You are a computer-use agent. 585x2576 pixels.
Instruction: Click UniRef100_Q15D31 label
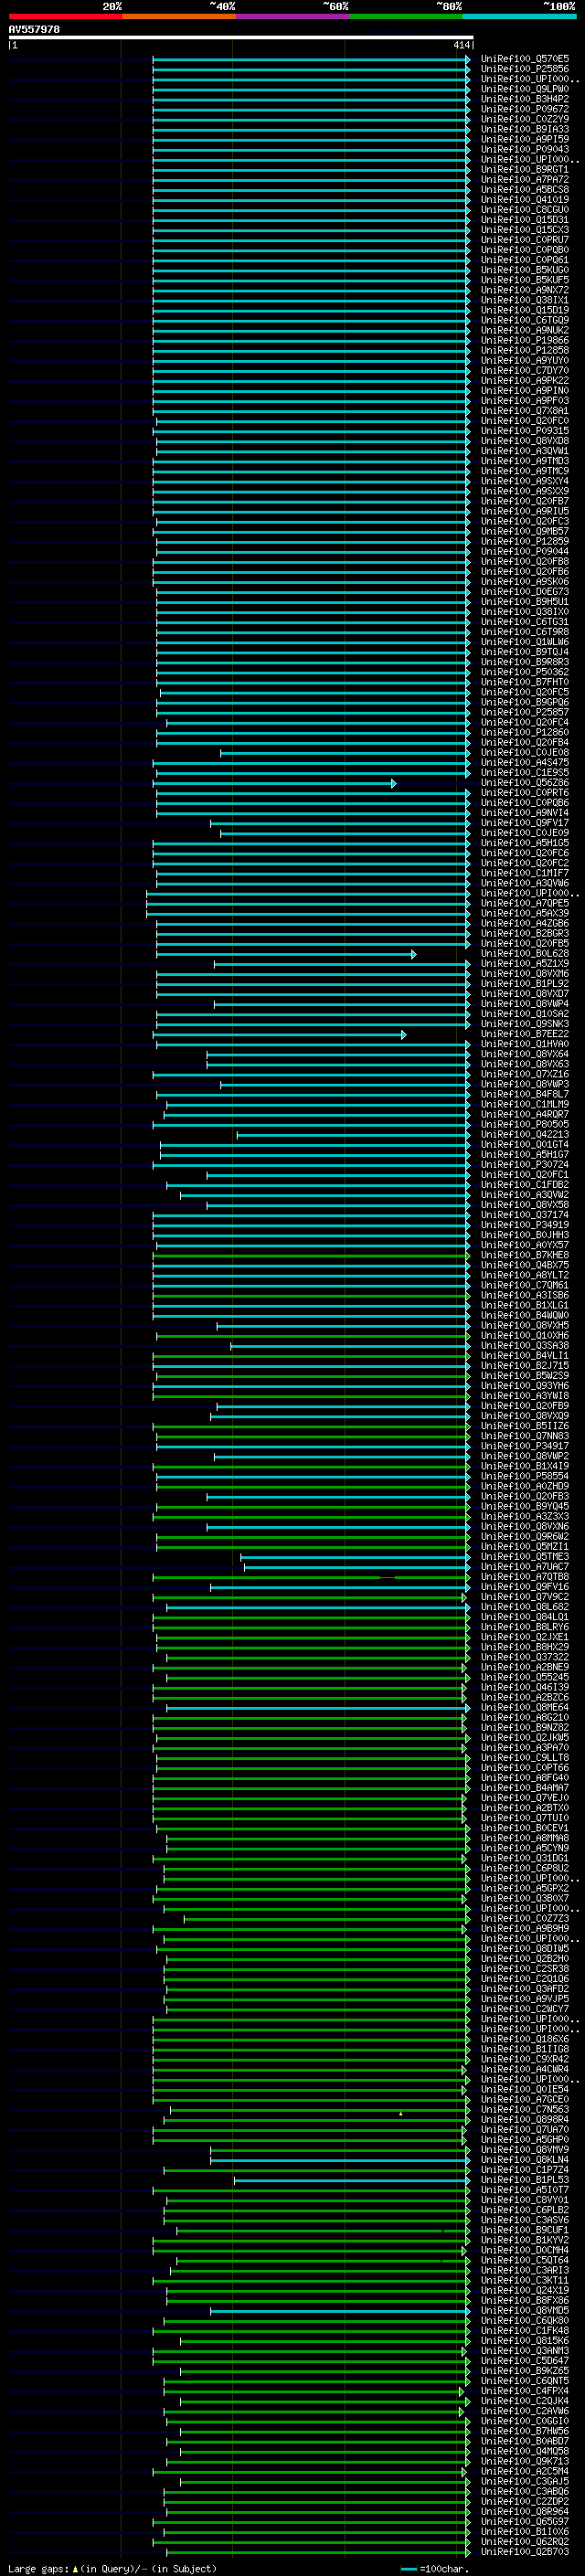pyautogui.click(x=525, y=219)
